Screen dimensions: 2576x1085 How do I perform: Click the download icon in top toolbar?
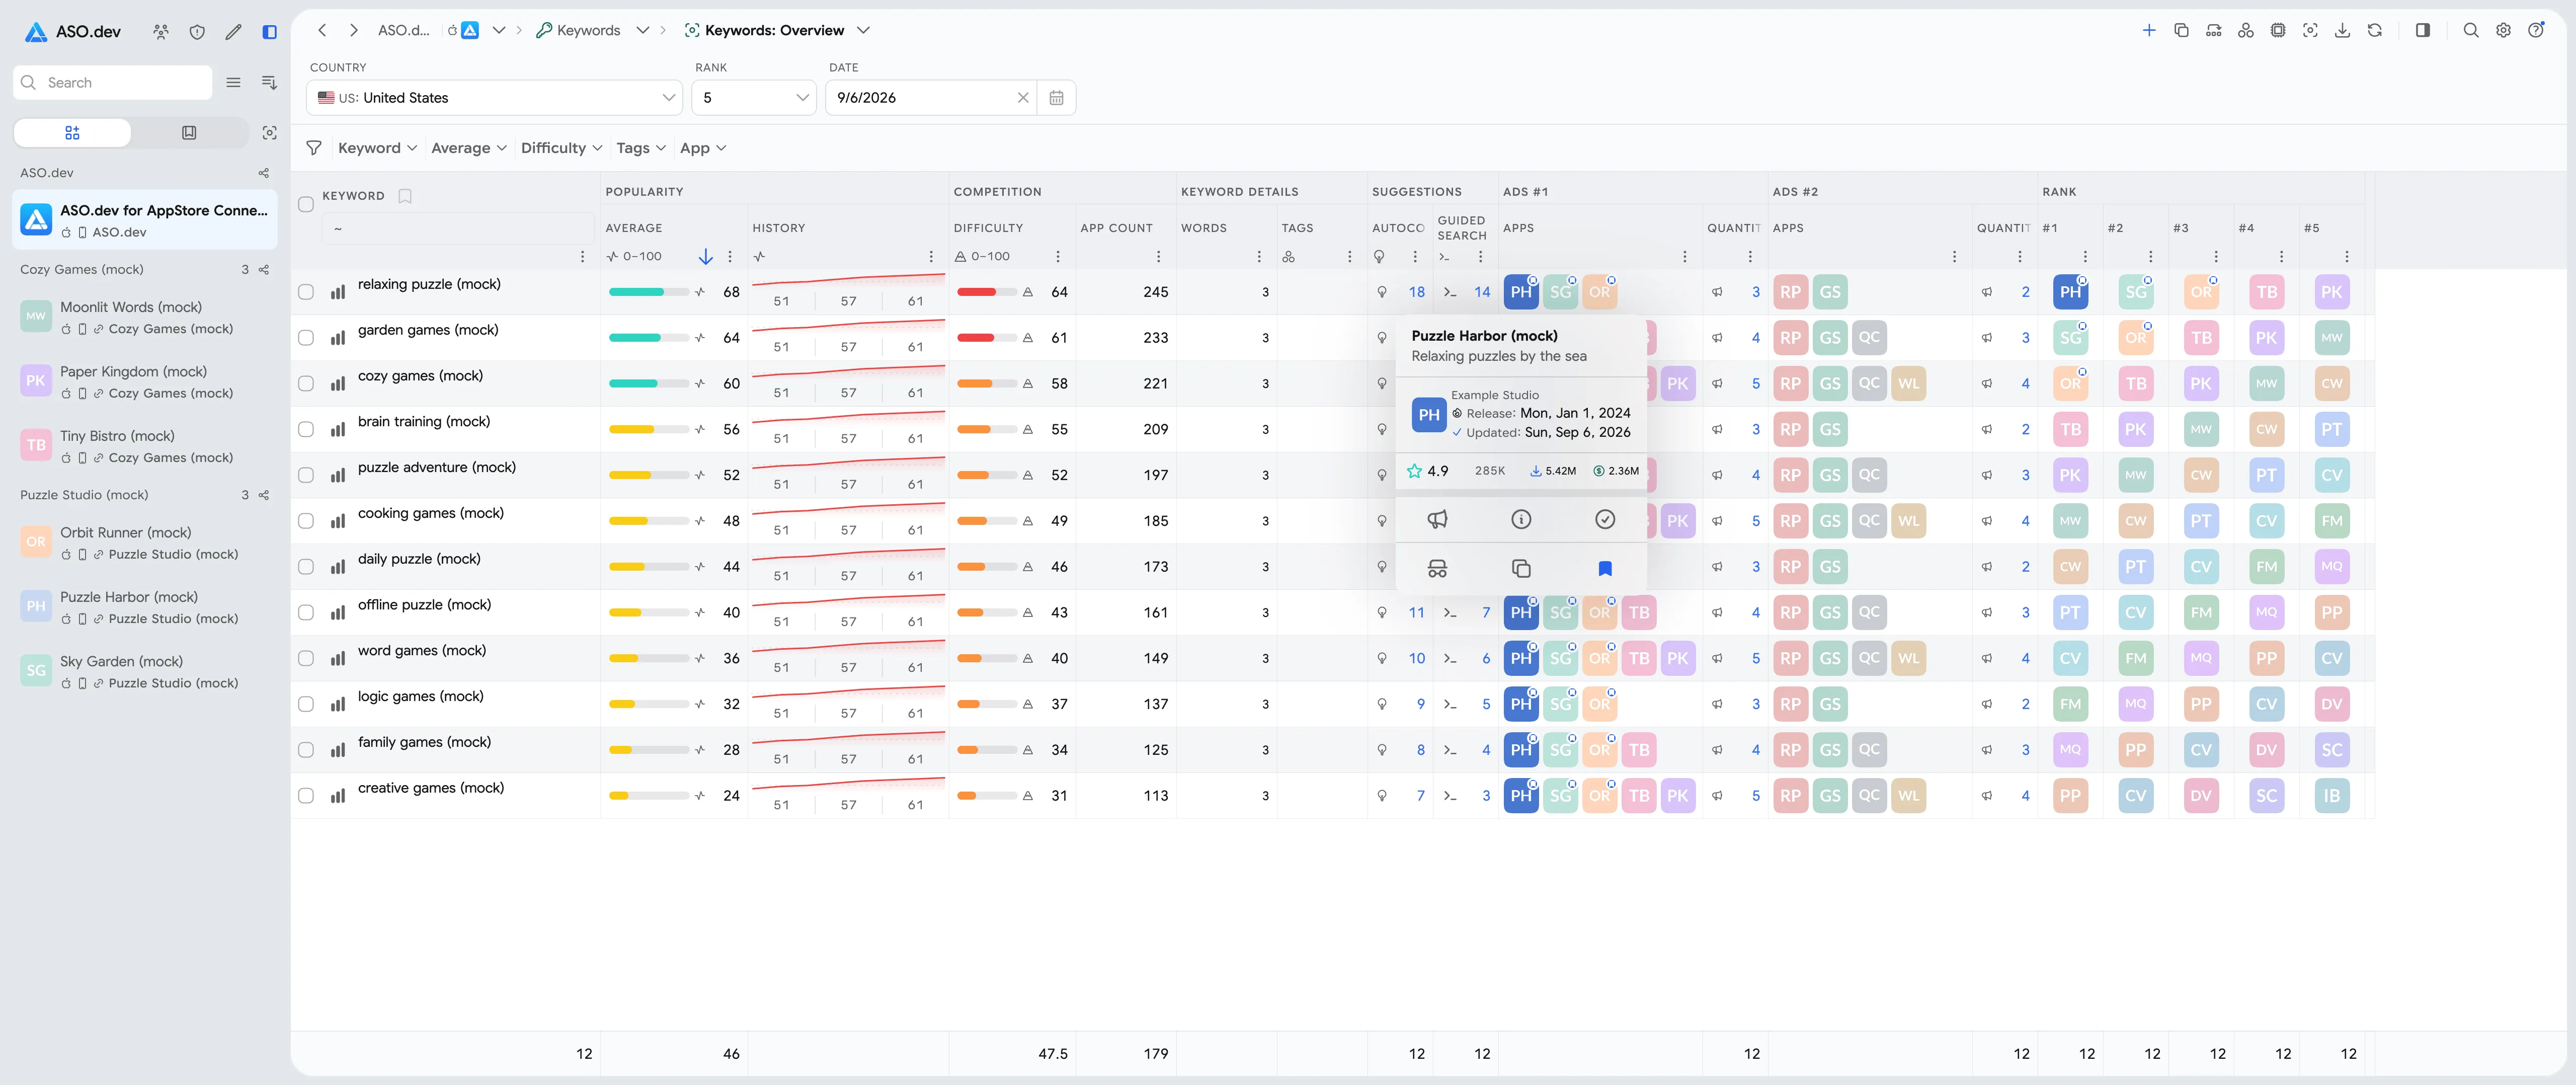coord(2342,31)
